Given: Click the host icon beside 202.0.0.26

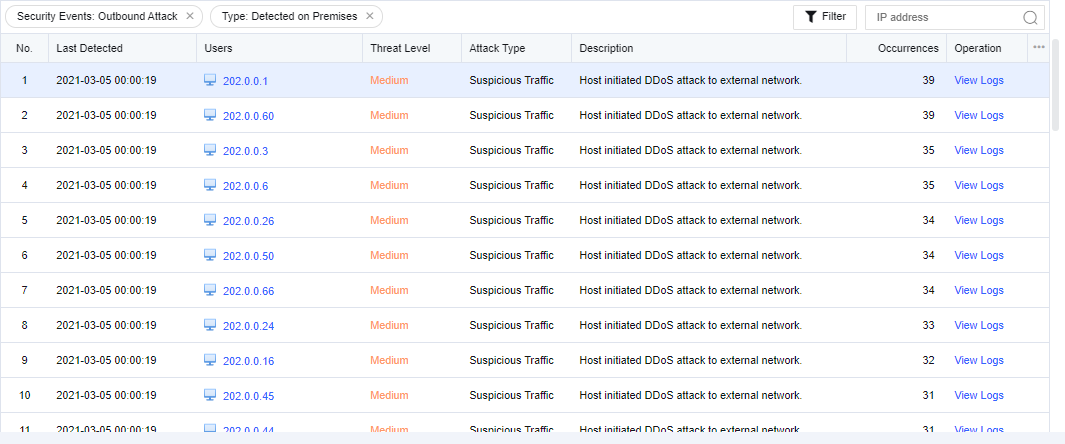Looking at the screenshot, I should coord(210,220).
